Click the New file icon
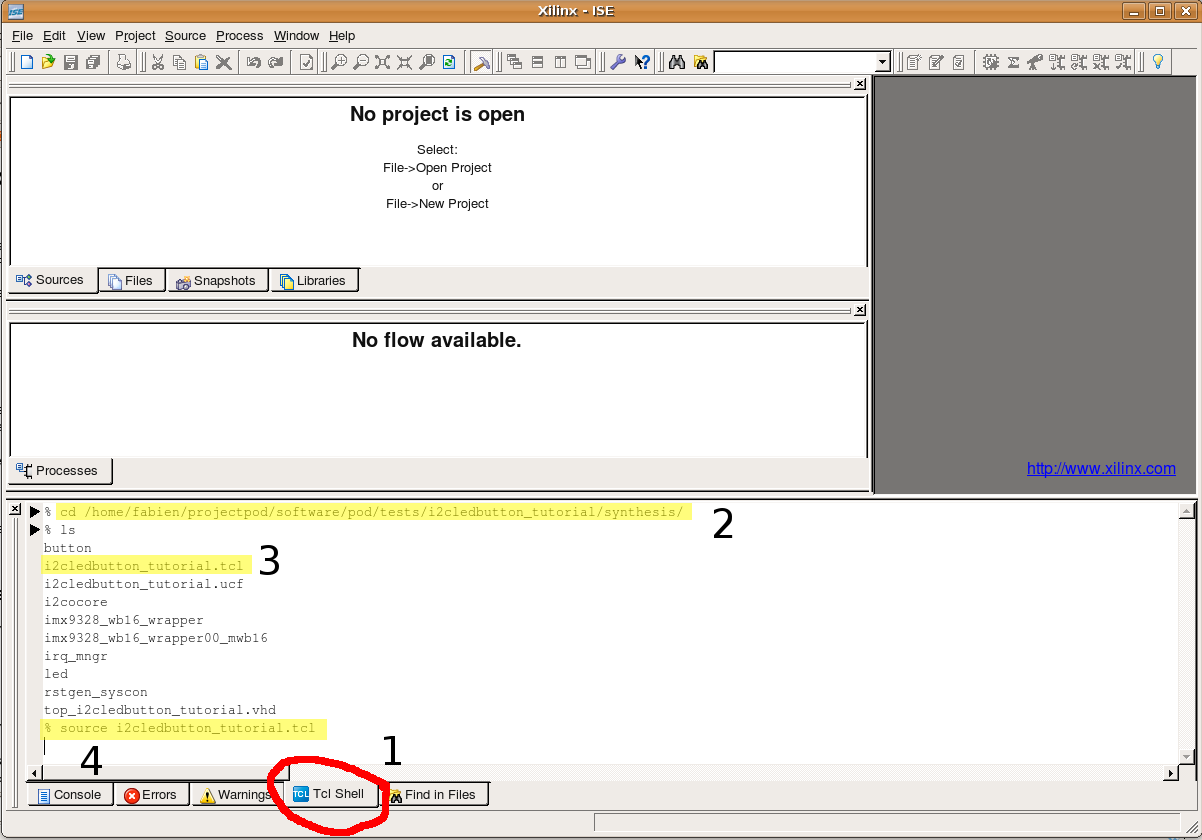Screen dimensions: 1202x840 pyautogui.click(x=27, y=62)
